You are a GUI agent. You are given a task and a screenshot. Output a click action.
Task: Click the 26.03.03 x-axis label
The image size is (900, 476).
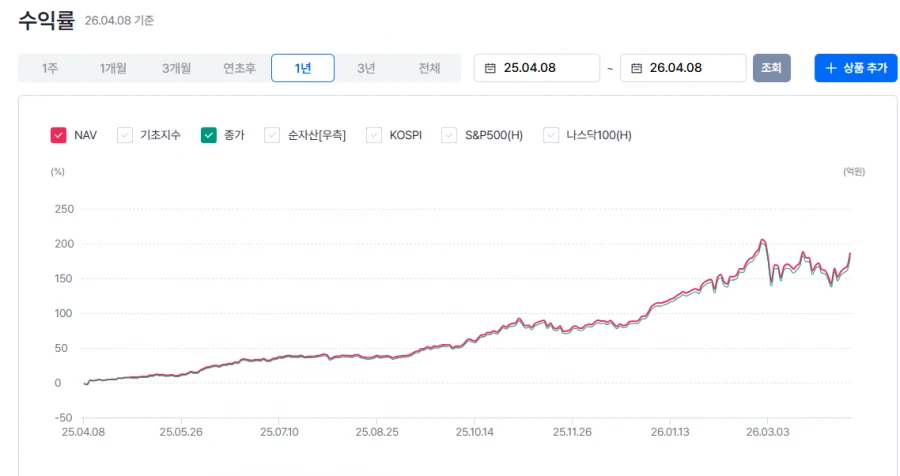767,432
